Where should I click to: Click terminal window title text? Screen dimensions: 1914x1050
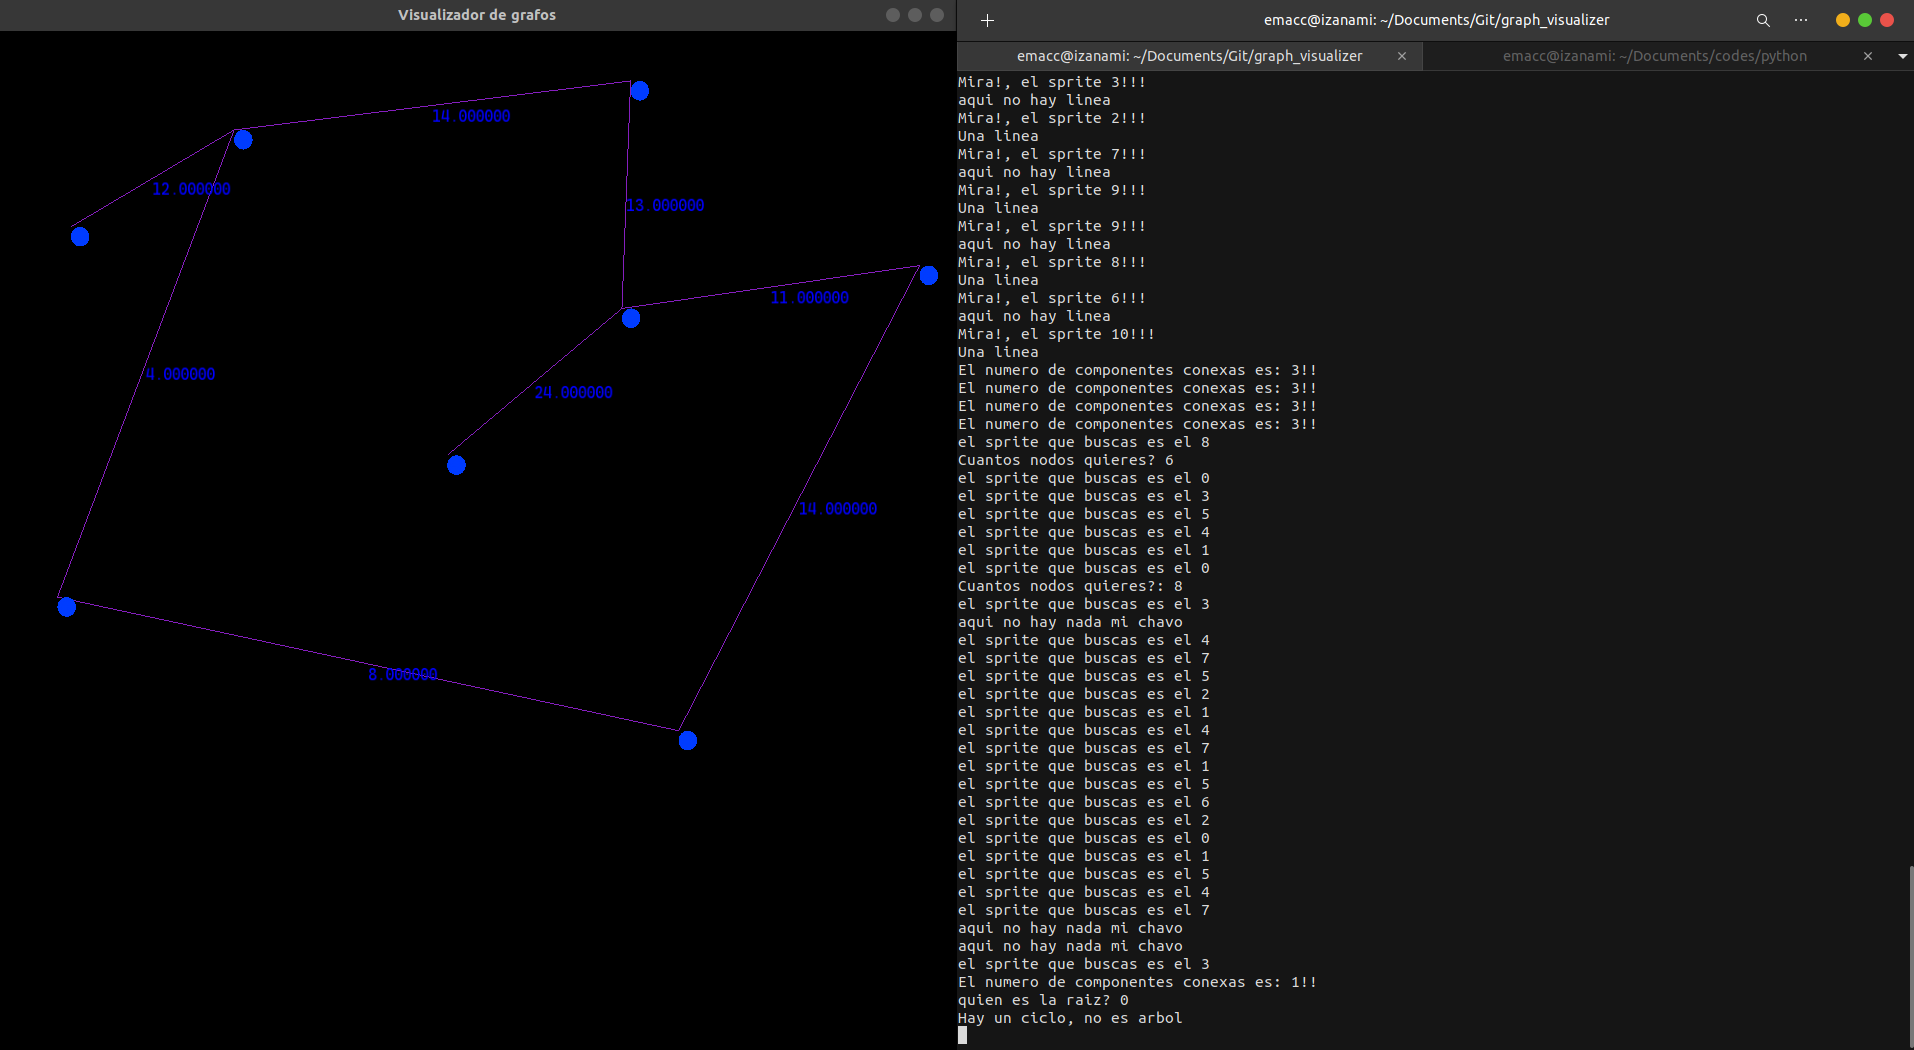1436,20
